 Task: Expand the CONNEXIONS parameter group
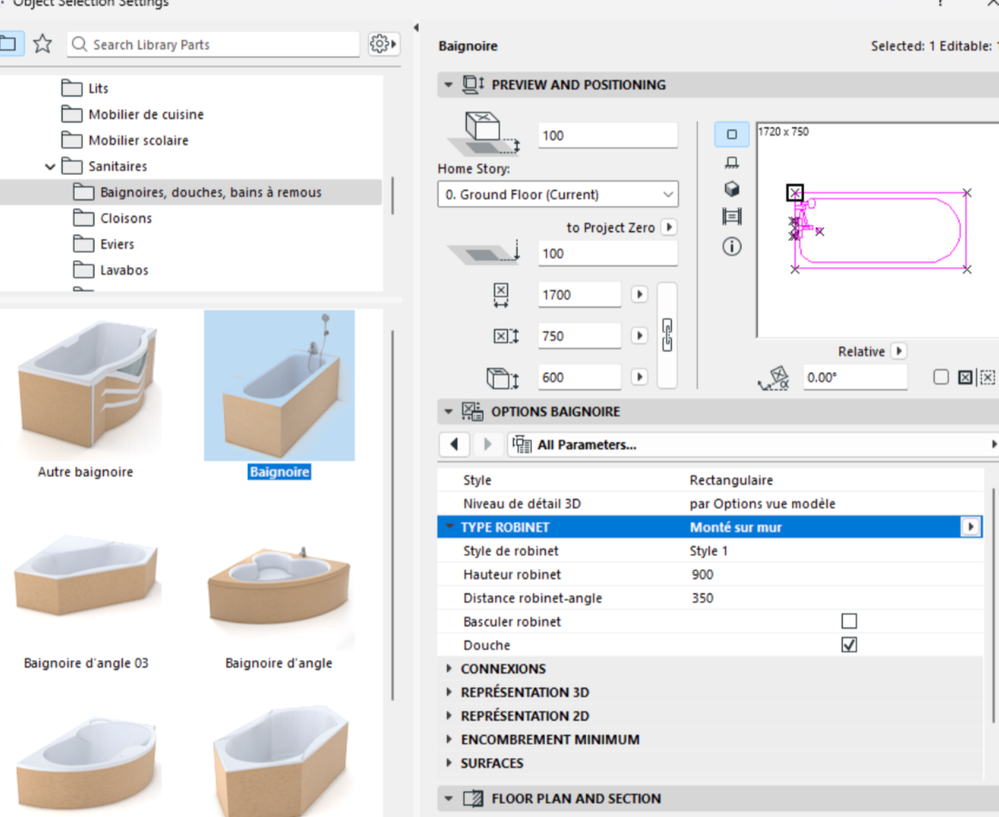click(447, 668)
